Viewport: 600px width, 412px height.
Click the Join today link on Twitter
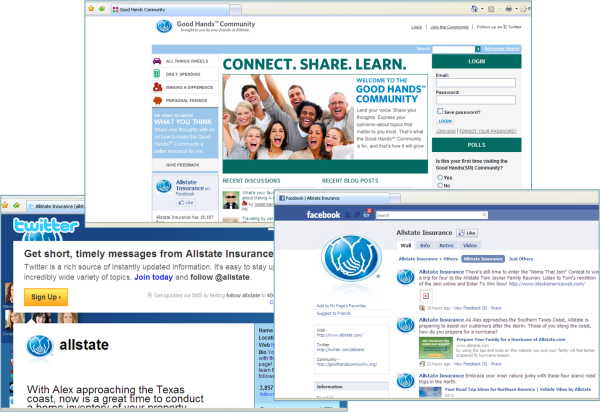click(153, 277)
